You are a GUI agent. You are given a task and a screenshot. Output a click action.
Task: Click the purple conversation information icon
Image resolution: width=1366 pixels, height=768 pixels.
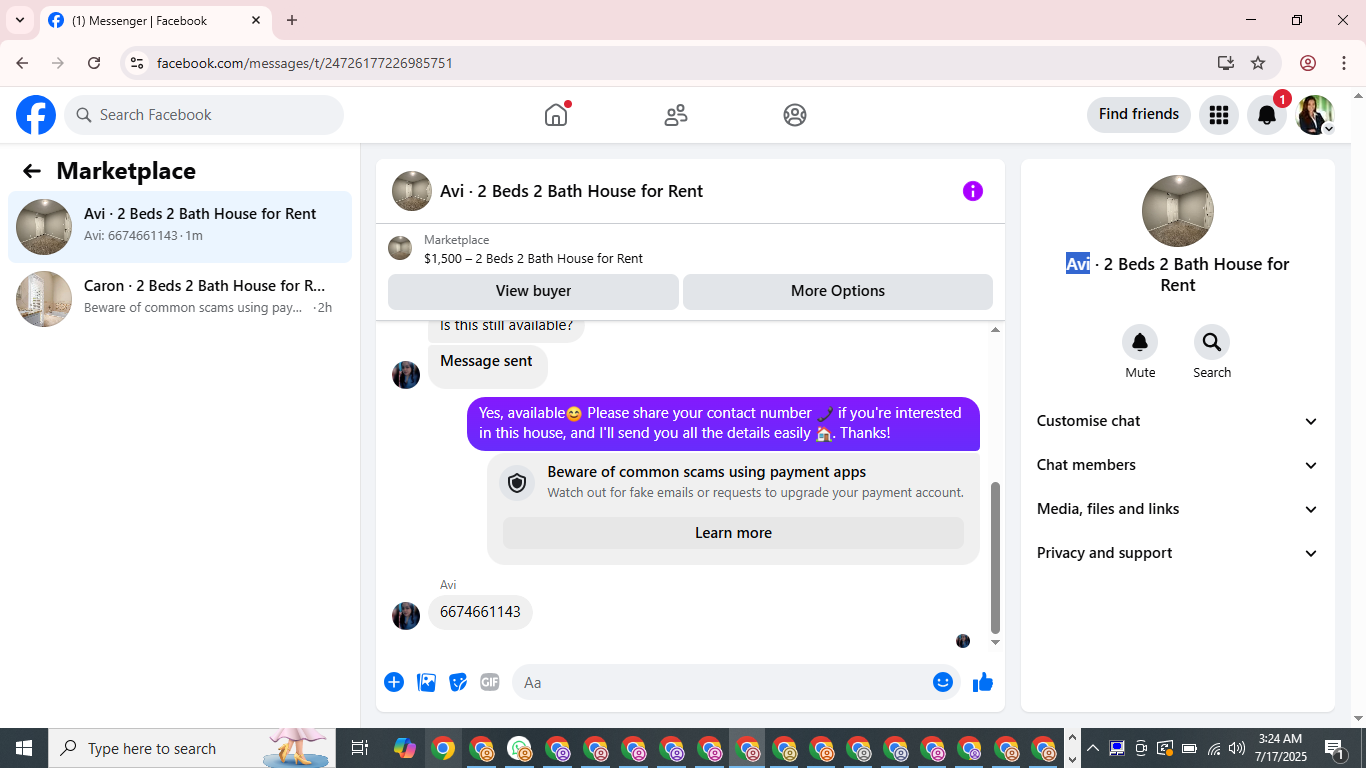pos(973,191)
